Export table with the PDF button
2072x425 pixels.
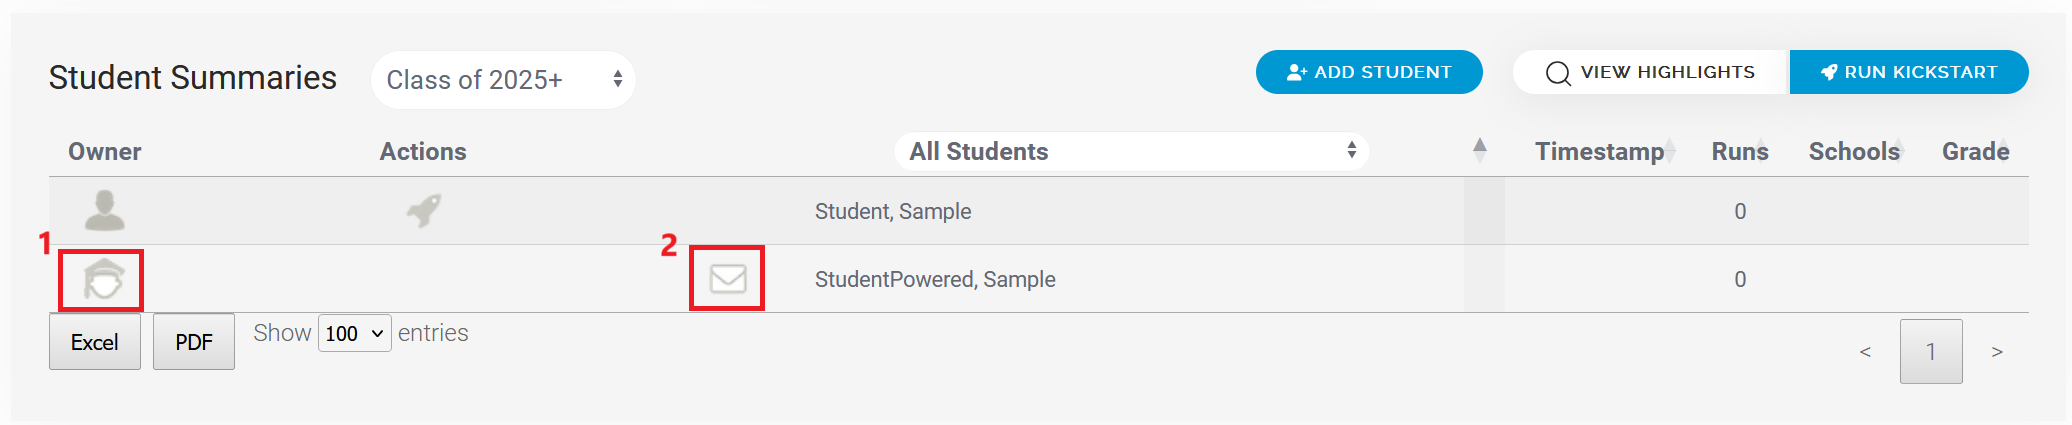coord(194,342)
